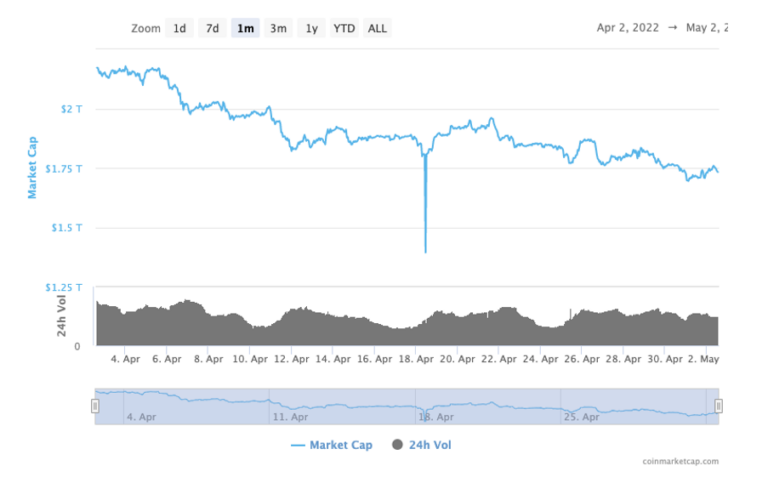Choose the 1y zoom option
The width and height of the screenshot is (768, 500).
312,28
